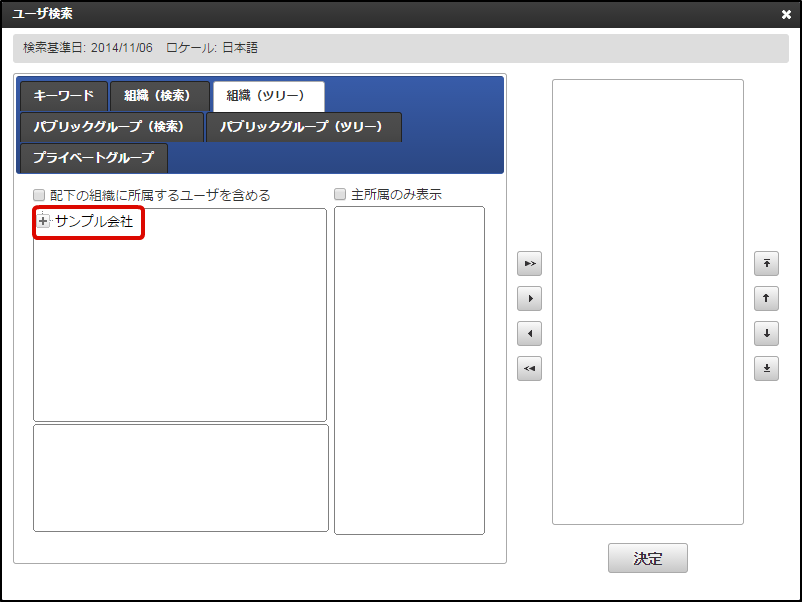Select サンプル会社 in the organization tree

94,221
